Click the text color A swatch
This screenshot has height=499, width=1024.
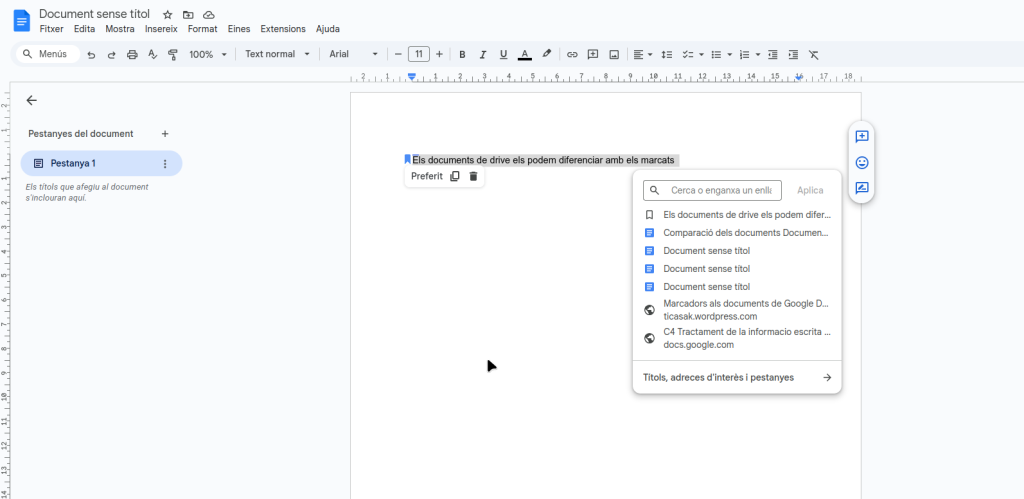tap(525, 54)
